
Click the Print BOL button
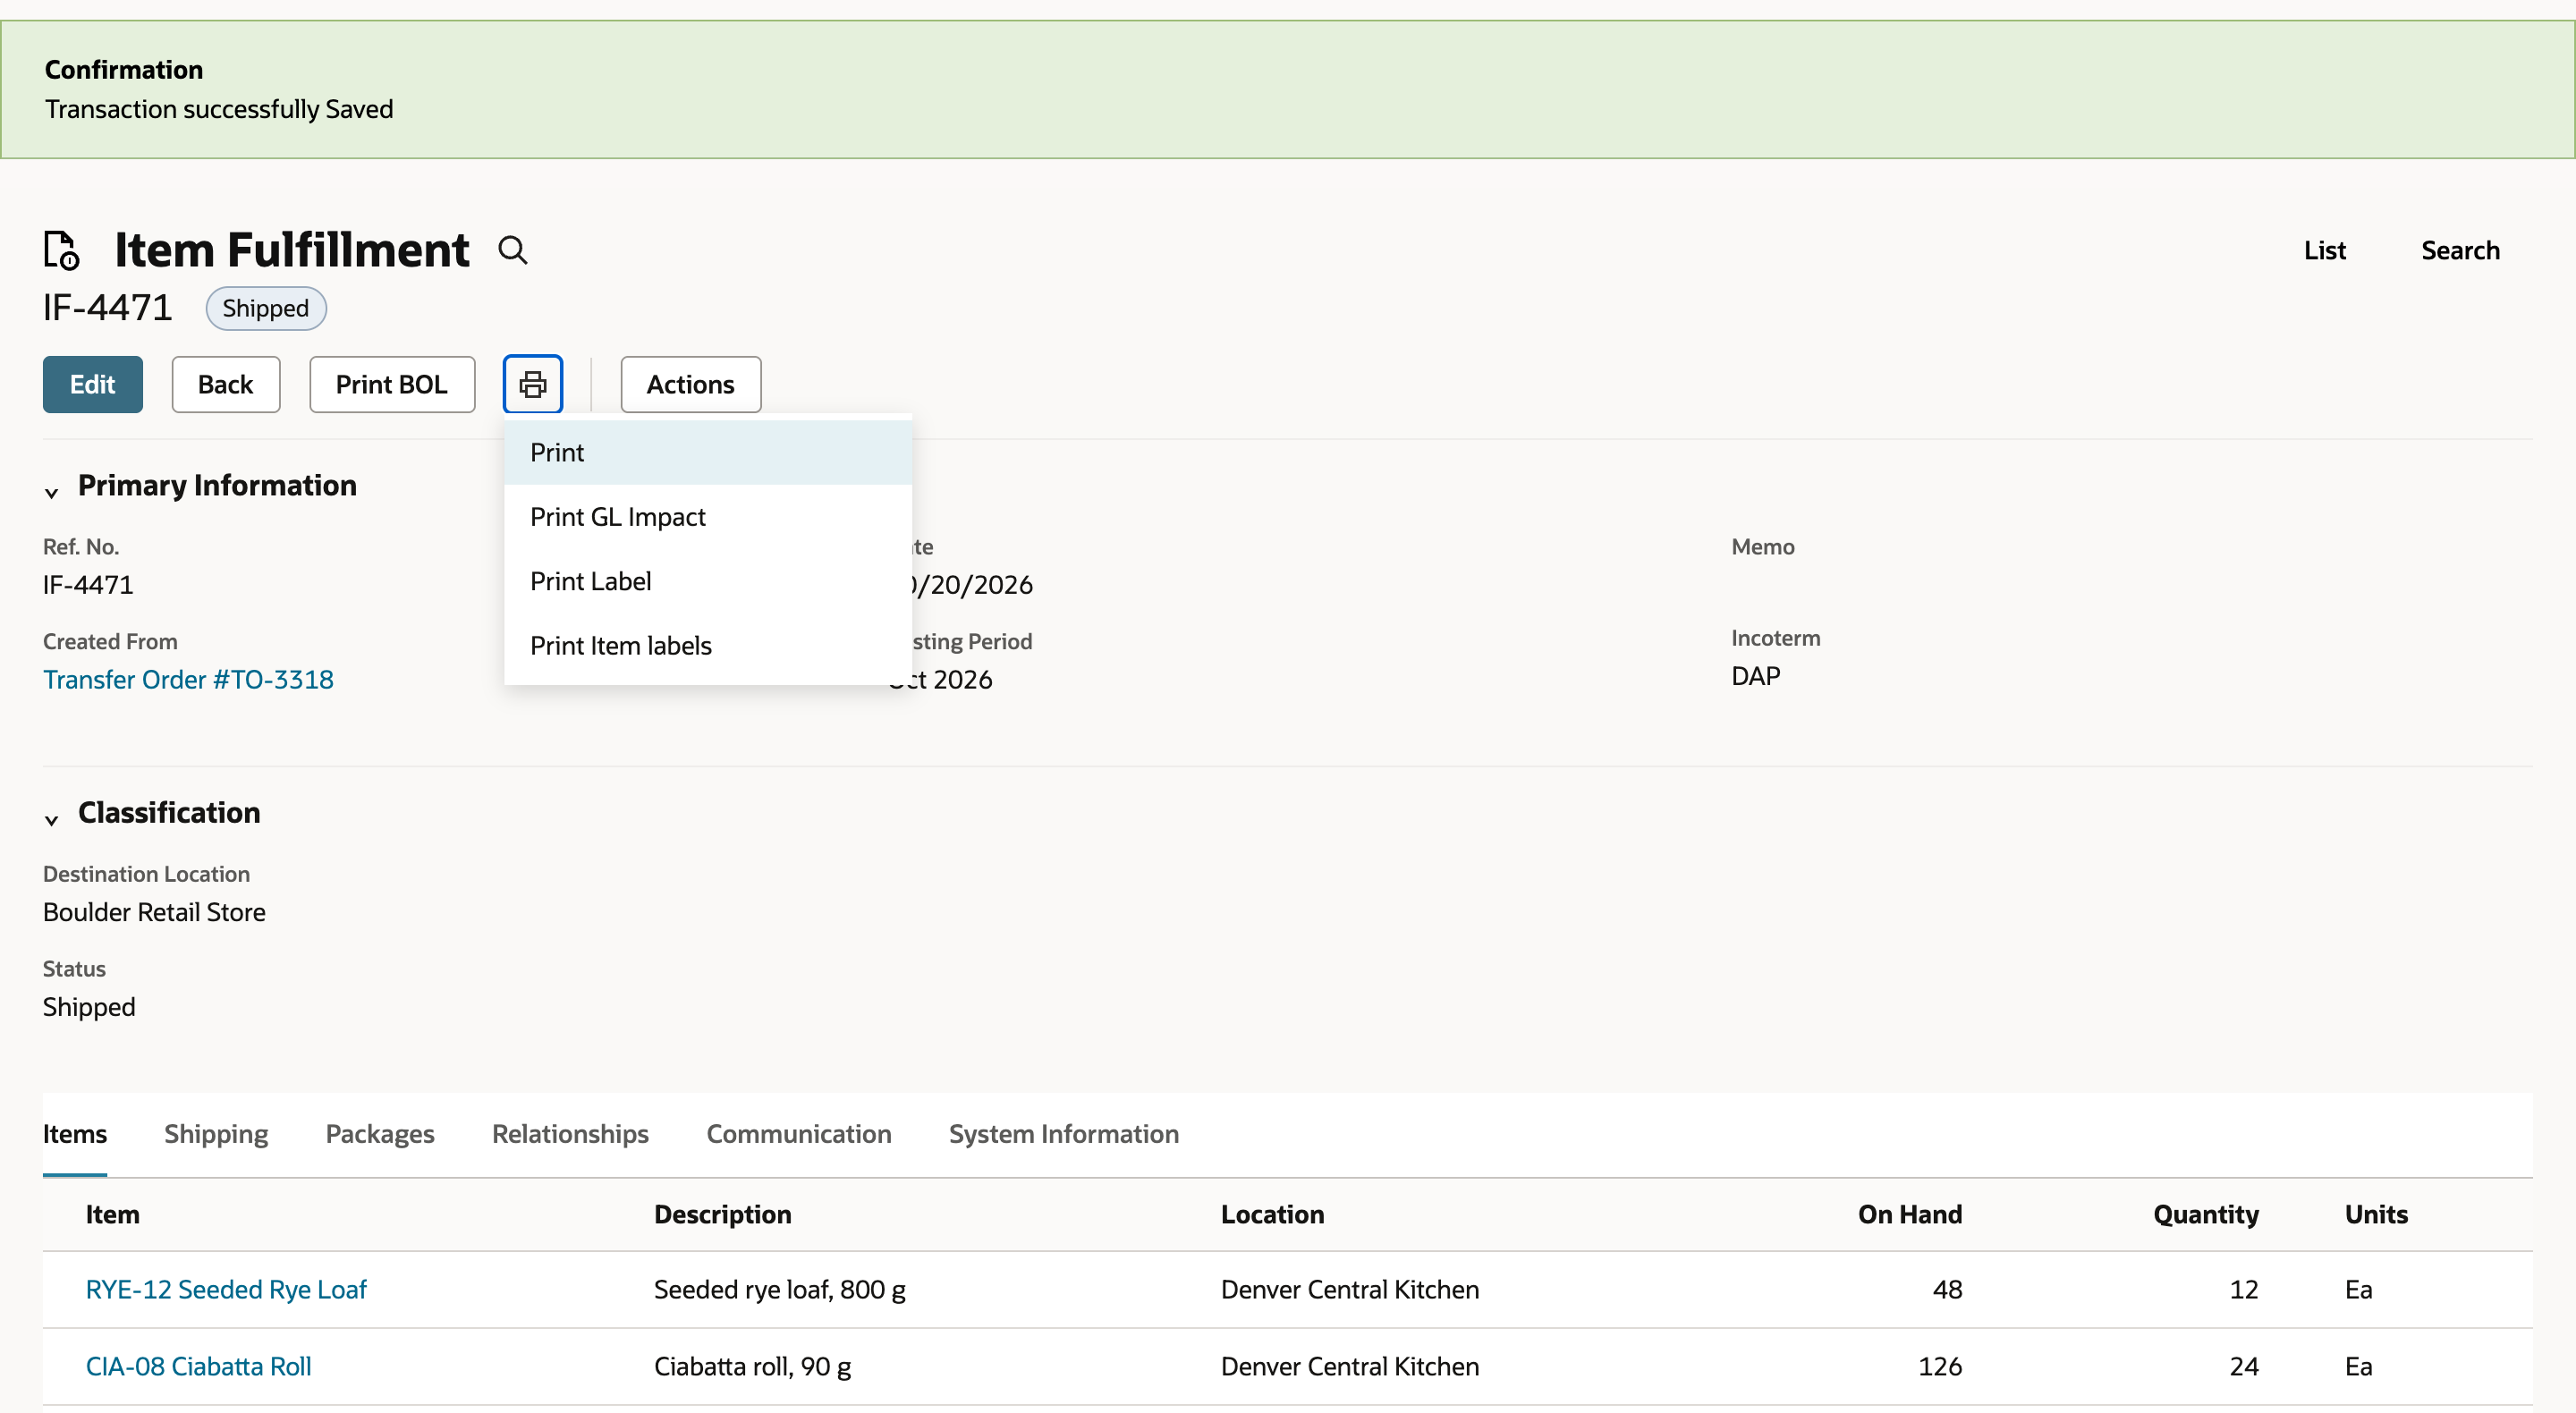(x=391, y=384)
